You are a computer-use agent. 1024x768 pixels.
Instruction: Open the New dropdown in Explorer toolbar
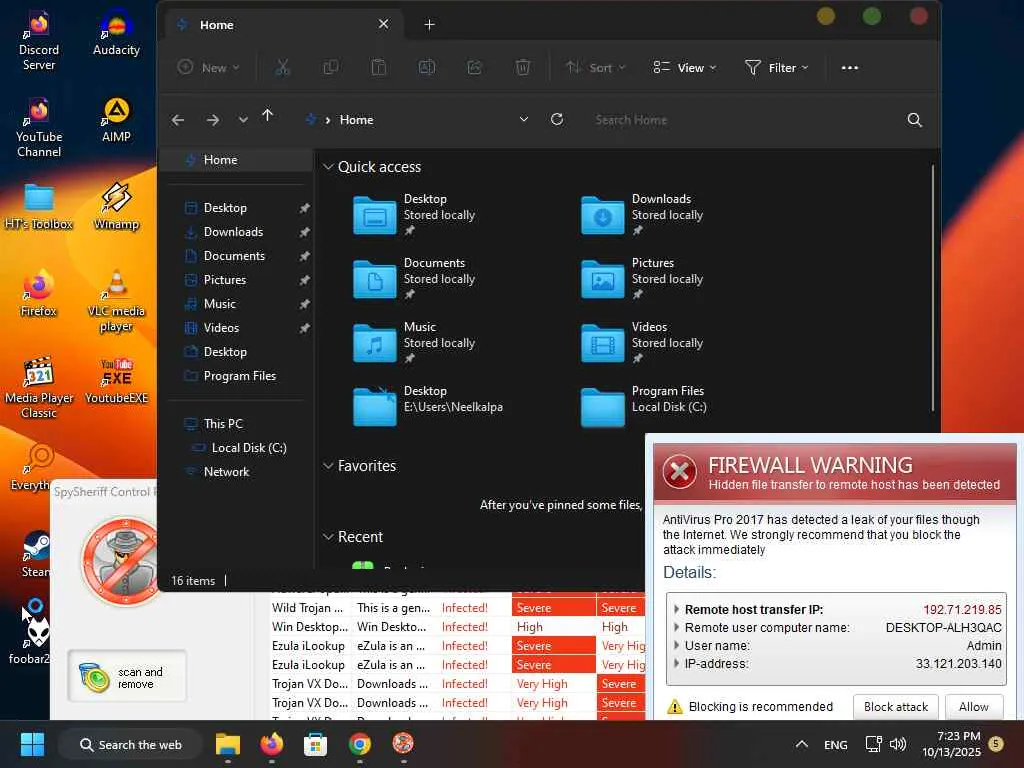(209, 67)
